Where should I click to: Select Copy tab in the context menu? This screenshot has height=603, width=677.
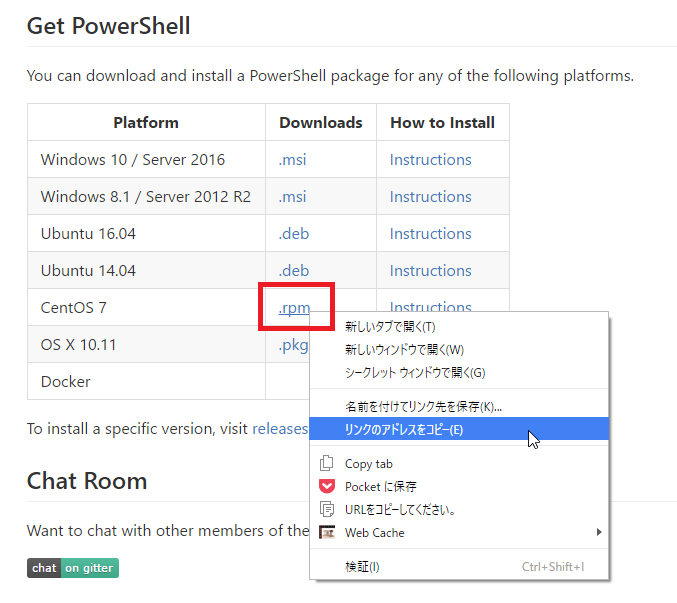(x=459, y=464)
